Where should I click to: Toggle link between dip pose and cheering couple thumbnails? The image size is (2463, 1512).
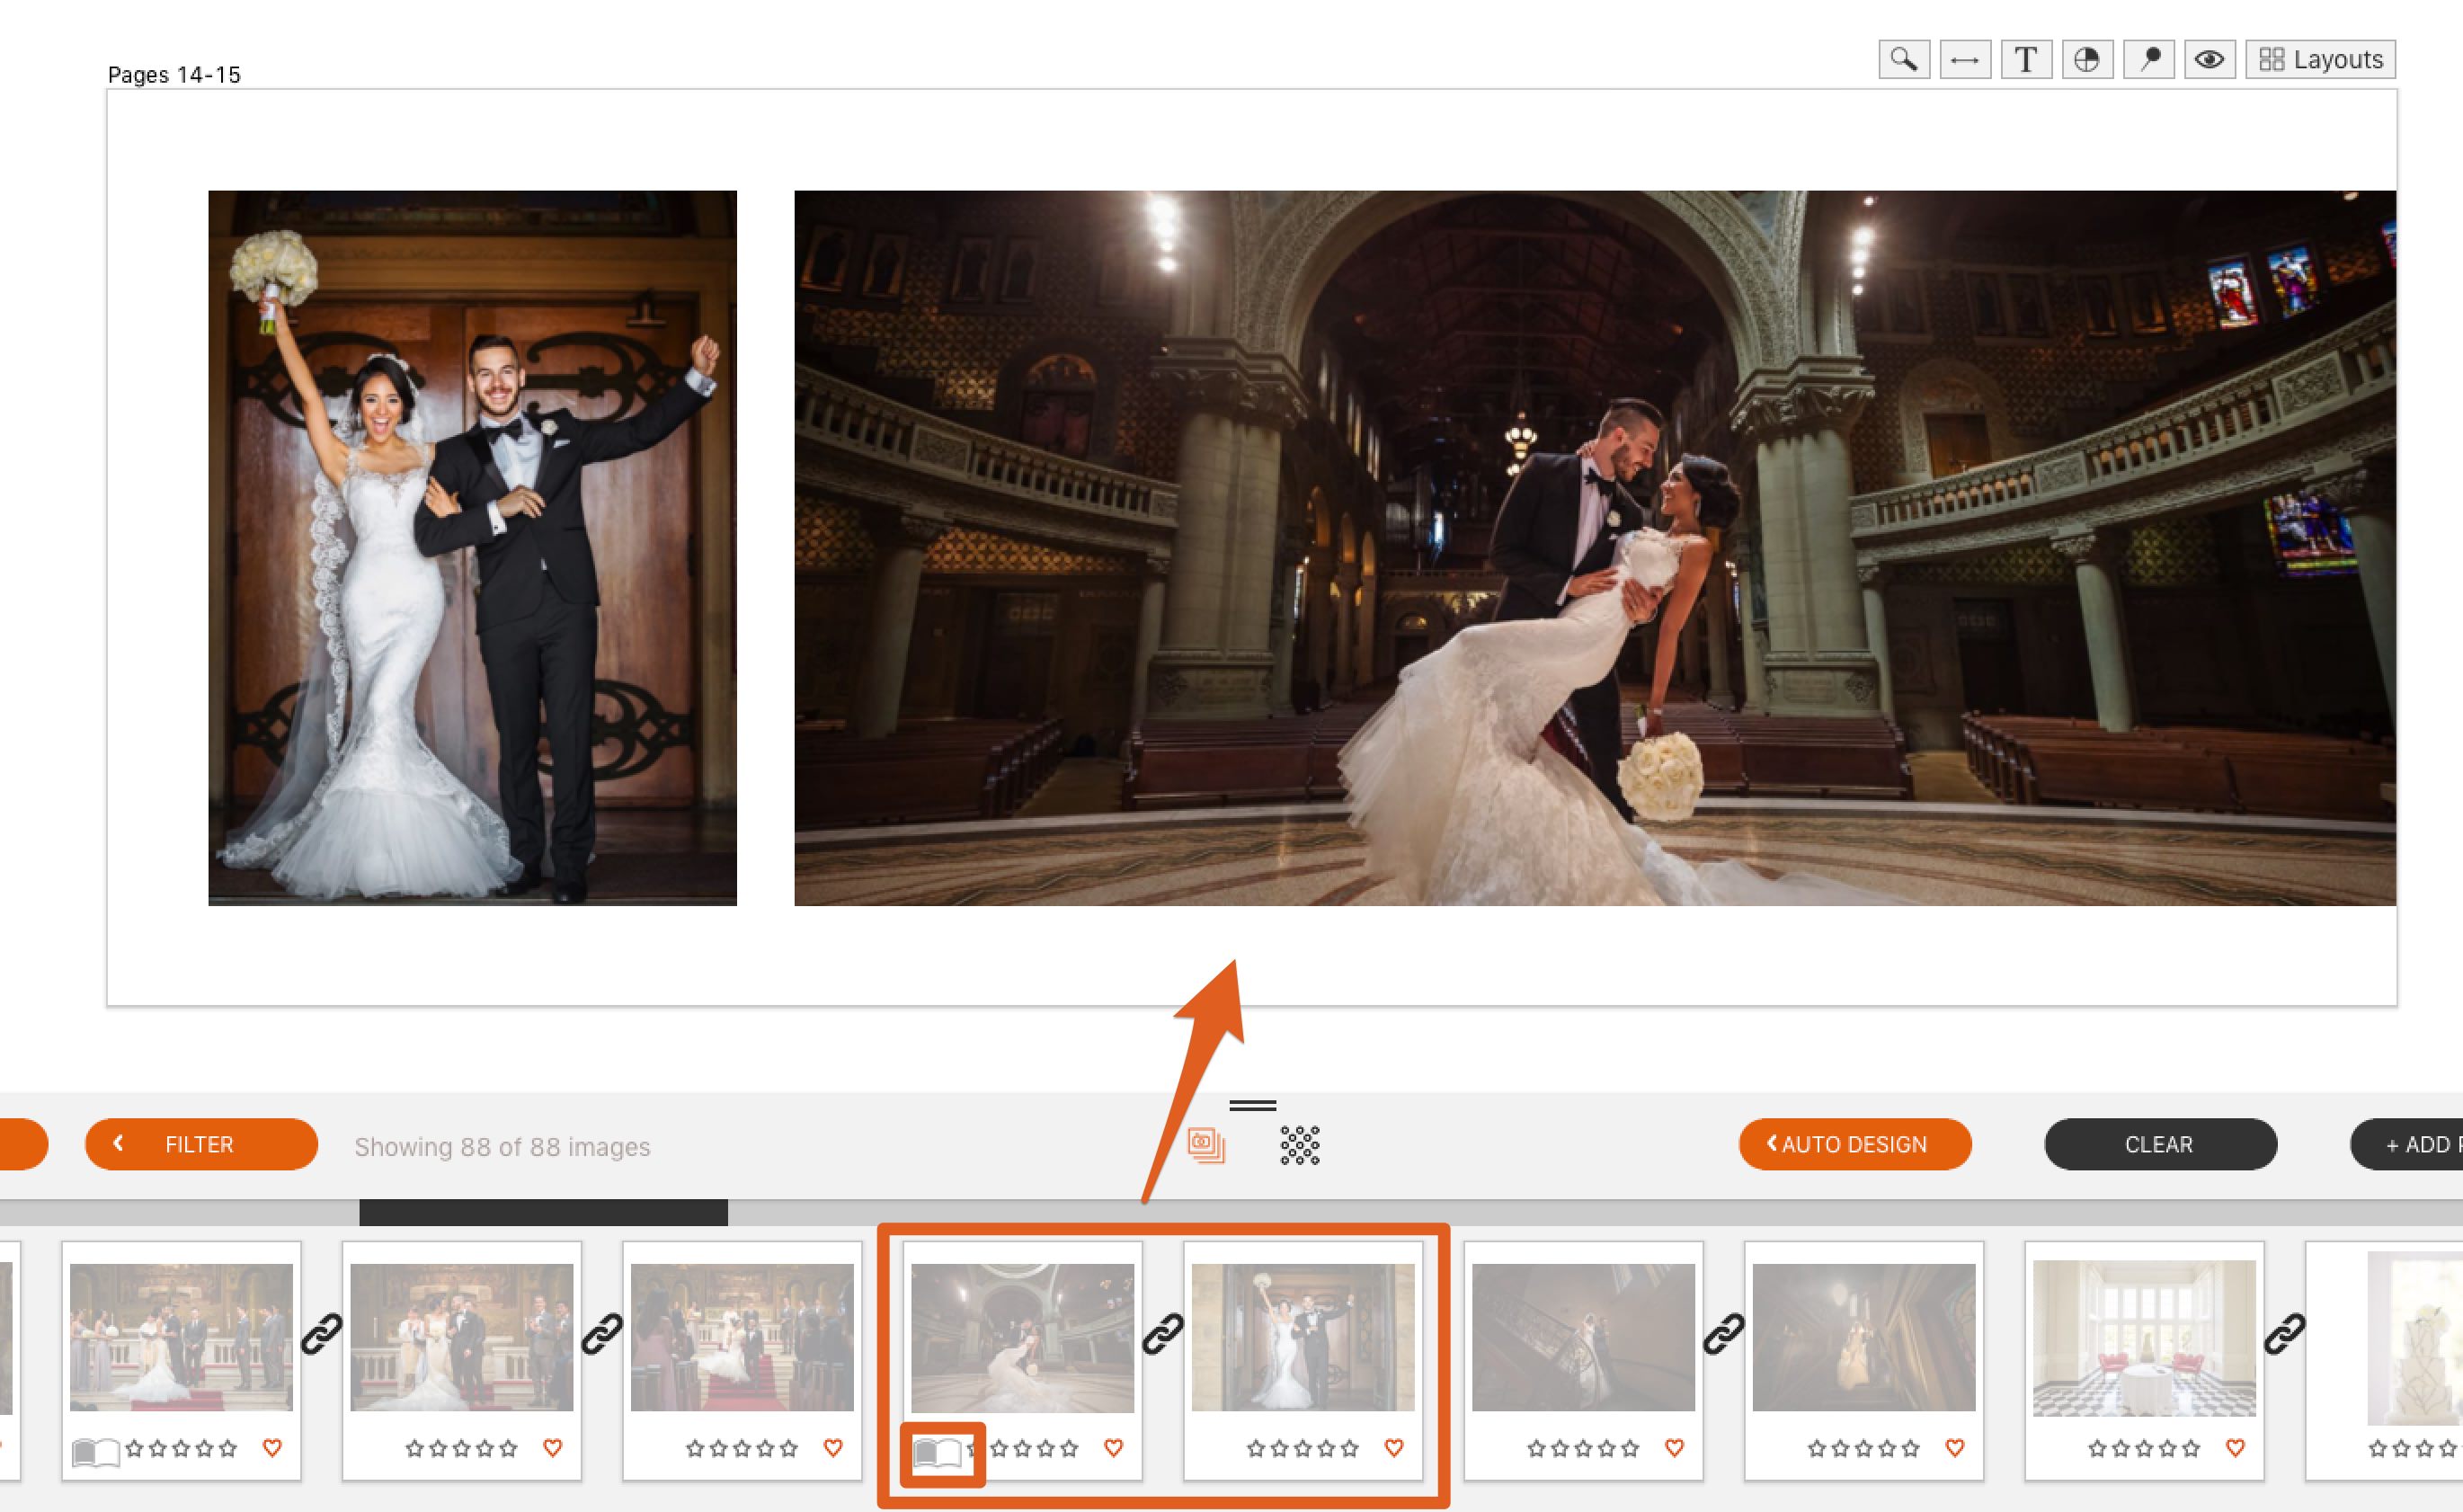pyautogui.click(x=1163, y=1334)
